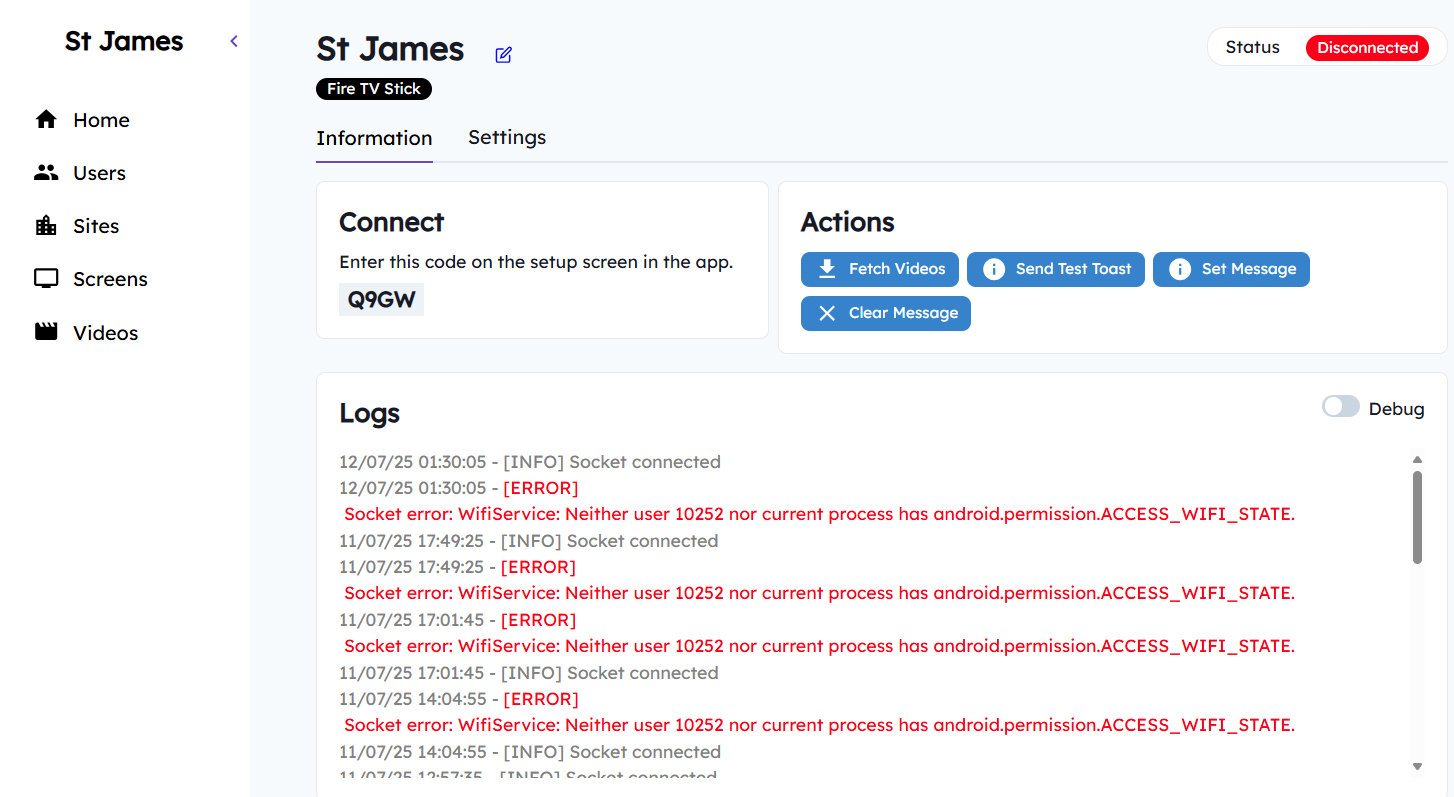Click the Home house icon in sidebar
1454x797 pixels.
(46, 120)
